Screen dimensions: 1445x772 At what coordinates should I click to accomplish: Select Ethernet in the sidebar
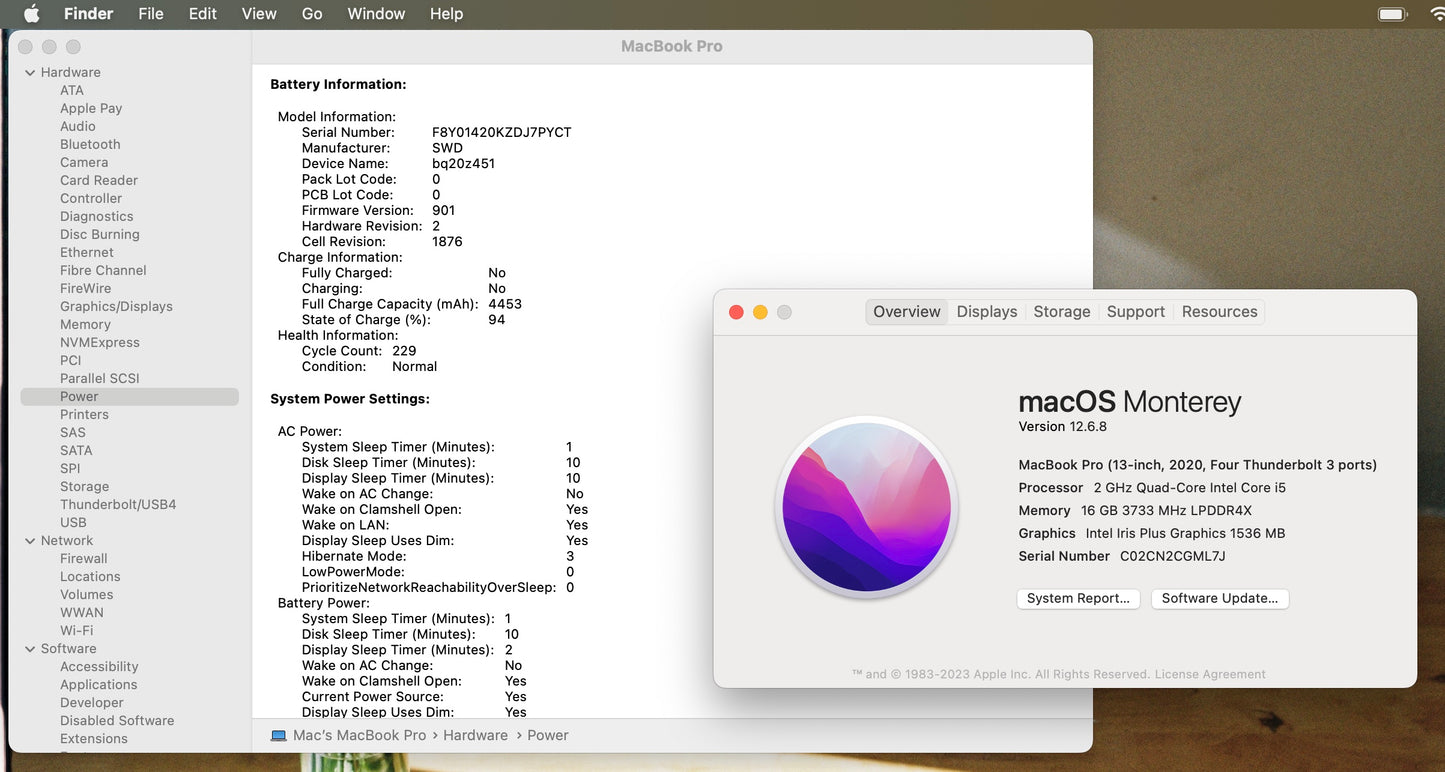click(87, 252)
